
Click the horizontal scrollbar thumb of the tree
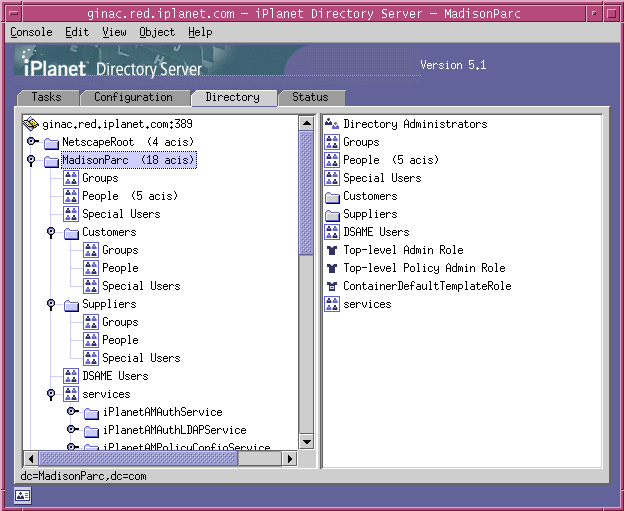(x=138, y=459)
